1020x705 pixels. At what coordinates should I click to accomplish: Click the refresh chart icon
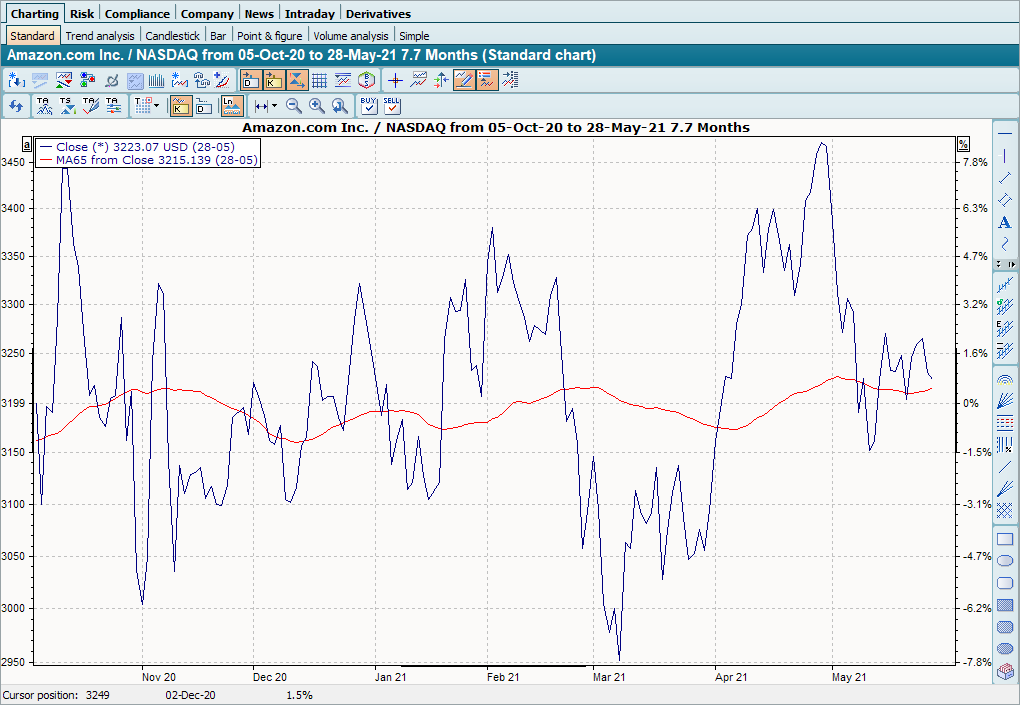(16, 105)
